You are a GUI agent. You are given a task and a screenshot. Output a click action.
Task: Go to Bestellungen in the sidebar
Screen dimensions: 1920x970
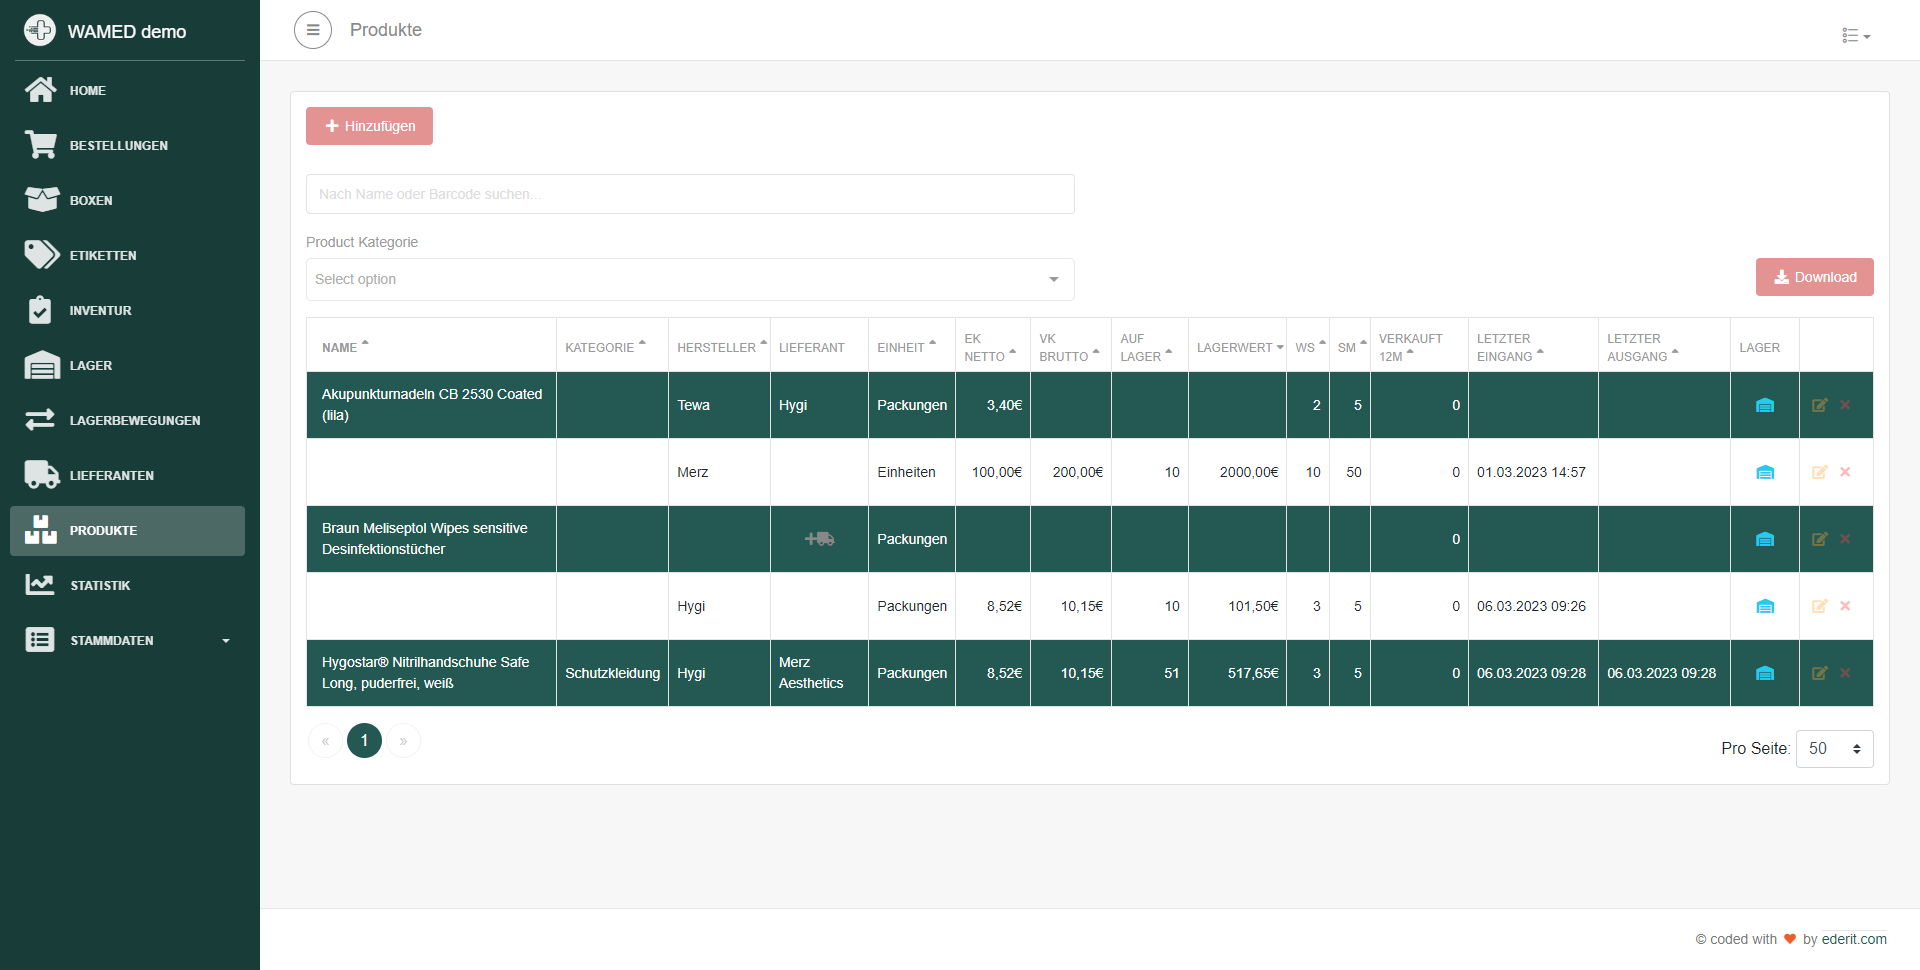118,145
